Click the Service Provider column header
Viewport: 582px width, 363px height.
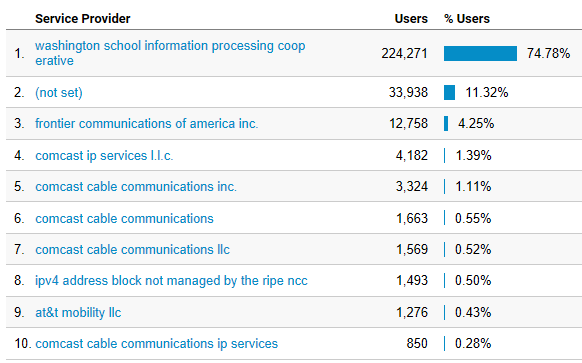coord(82,19)
